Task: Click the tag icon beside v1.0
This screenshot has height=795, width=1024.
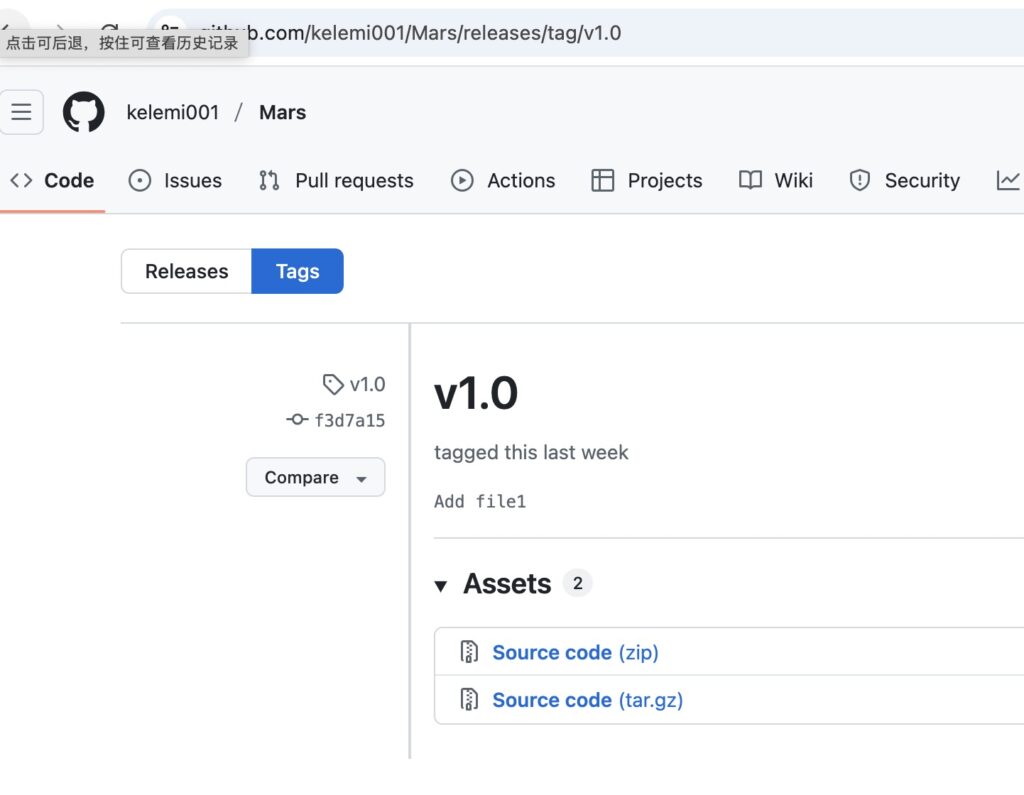Action: (333, 384)
